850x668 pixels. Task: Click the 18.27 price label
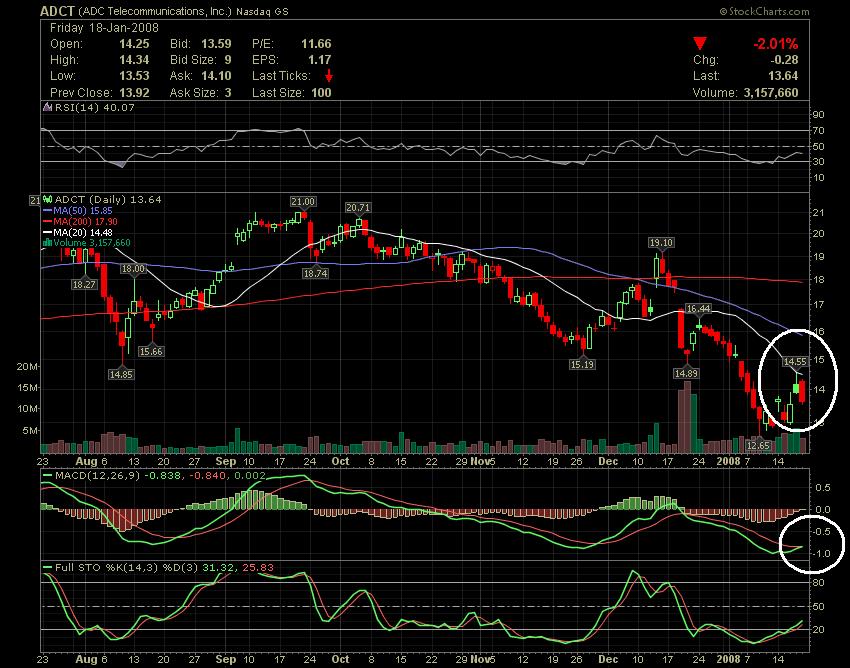(84, 284)
